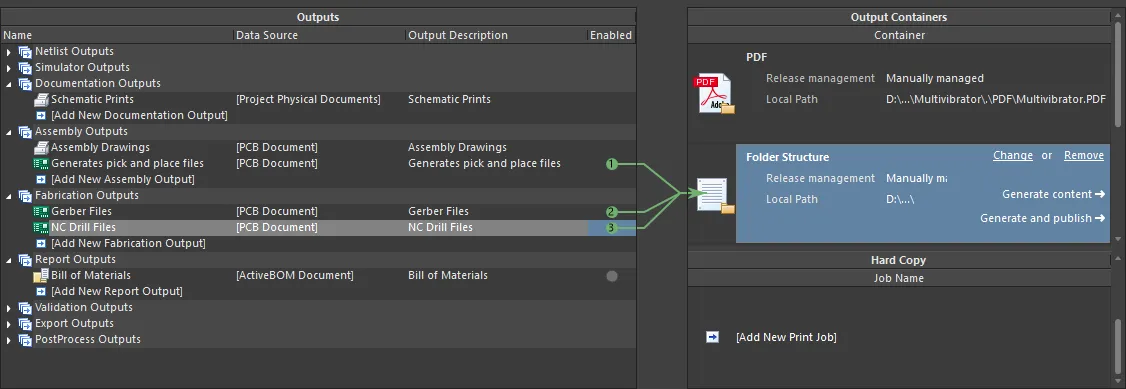Click the Change link for Folder Structure
The height and width of the screenshot is (389, 1126).
(1013, 156)
